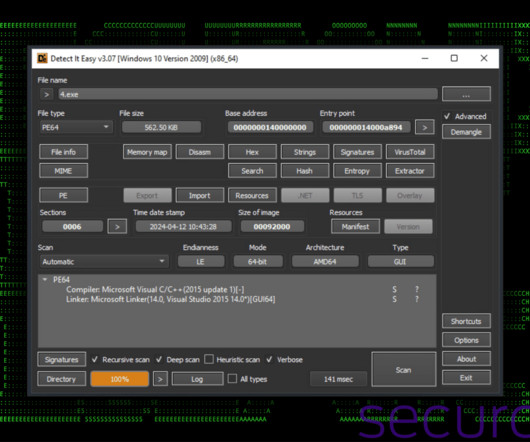Click the arrow button next to the progress bar
530x442 pixels.
160,379
